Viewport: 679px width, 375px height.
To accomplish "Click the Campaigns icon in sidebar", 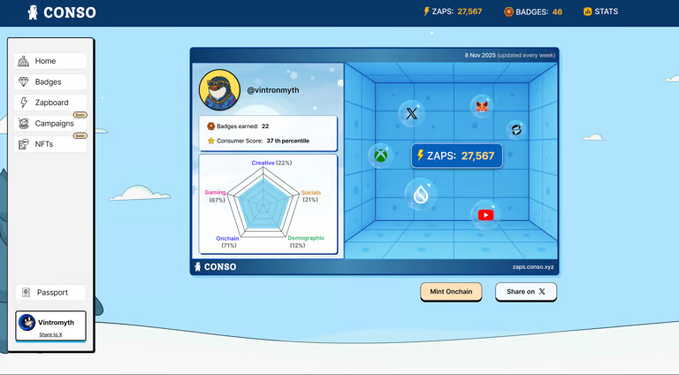I will (x=23, y=123).
